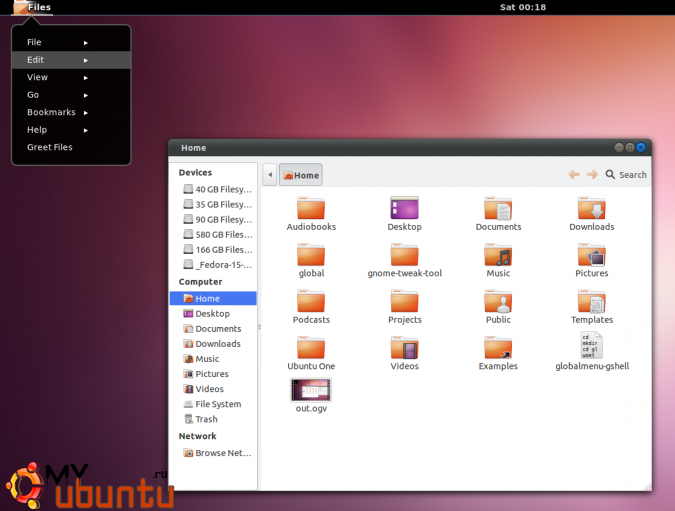Open File System in the sidebar
The image size is (675, 511).
[x=212, y=404]
